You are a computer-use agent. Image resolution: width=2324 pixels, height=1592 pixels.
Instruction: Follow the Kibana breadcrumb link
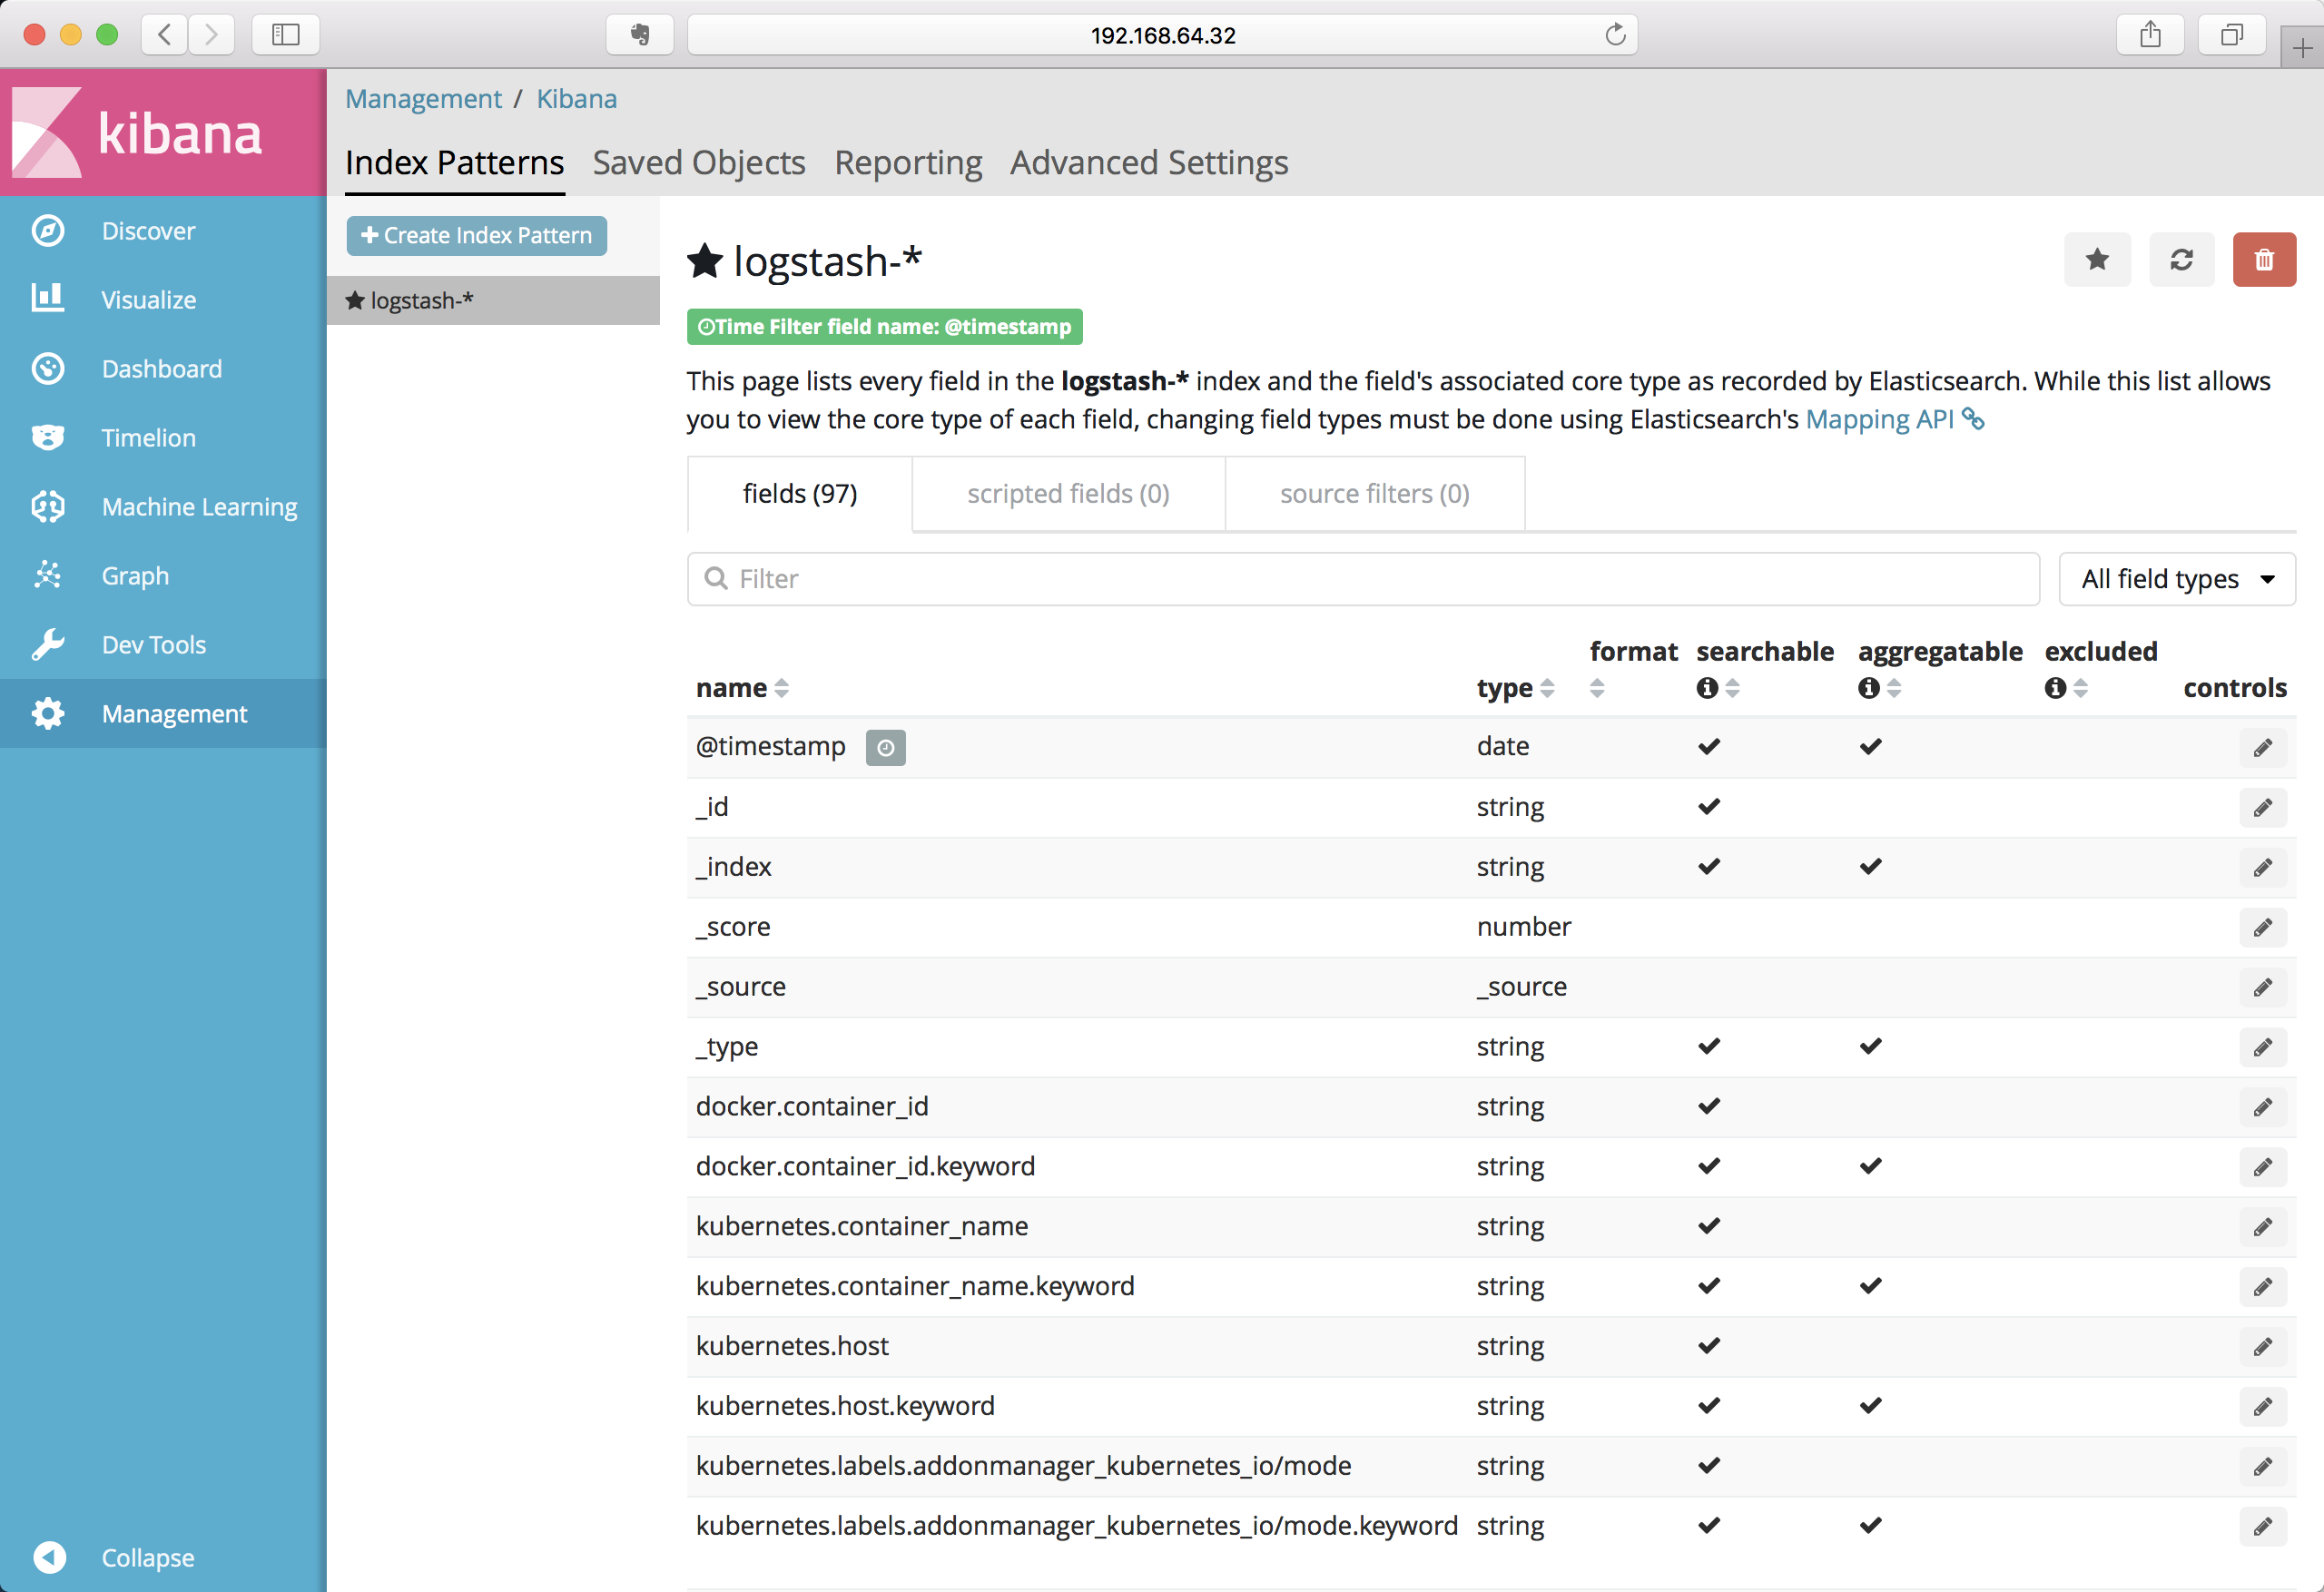pos(577,99)
